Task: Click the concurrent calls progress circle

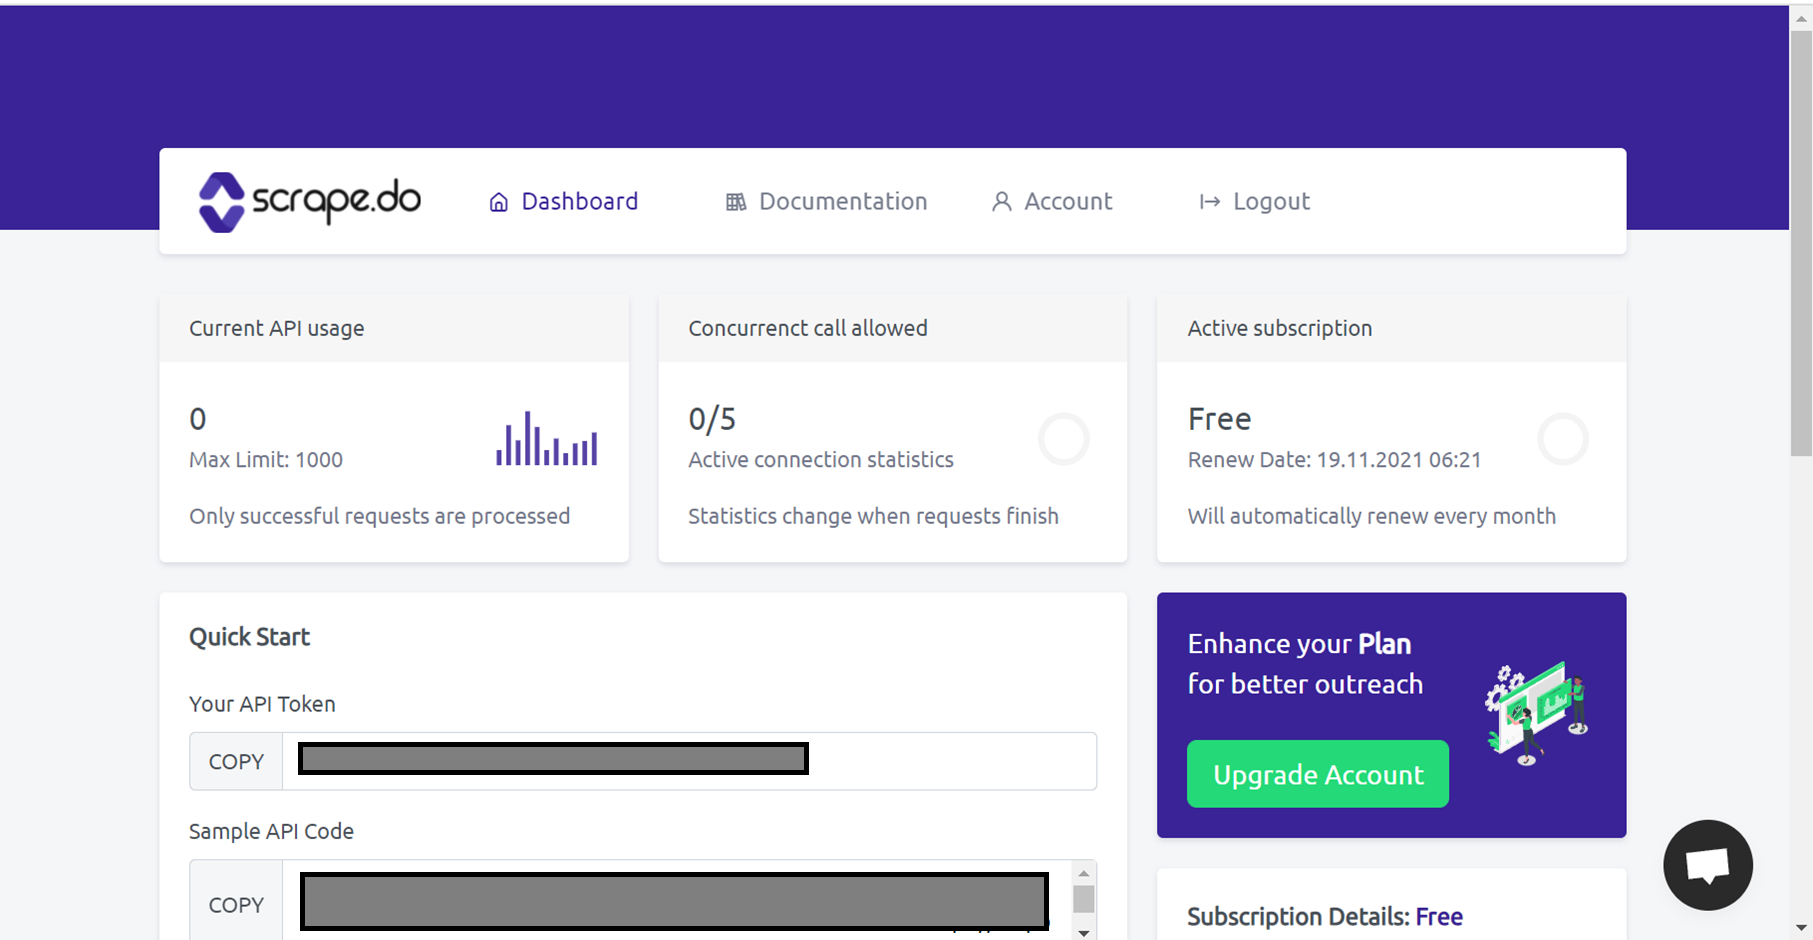Action: click(1063, 439)
